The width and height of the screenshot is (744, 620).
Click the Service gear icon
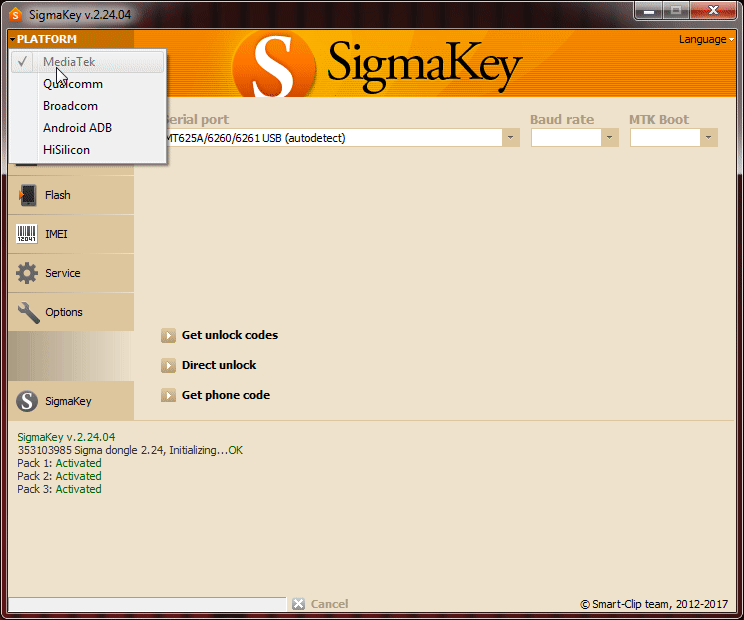(x=27, y=273)
